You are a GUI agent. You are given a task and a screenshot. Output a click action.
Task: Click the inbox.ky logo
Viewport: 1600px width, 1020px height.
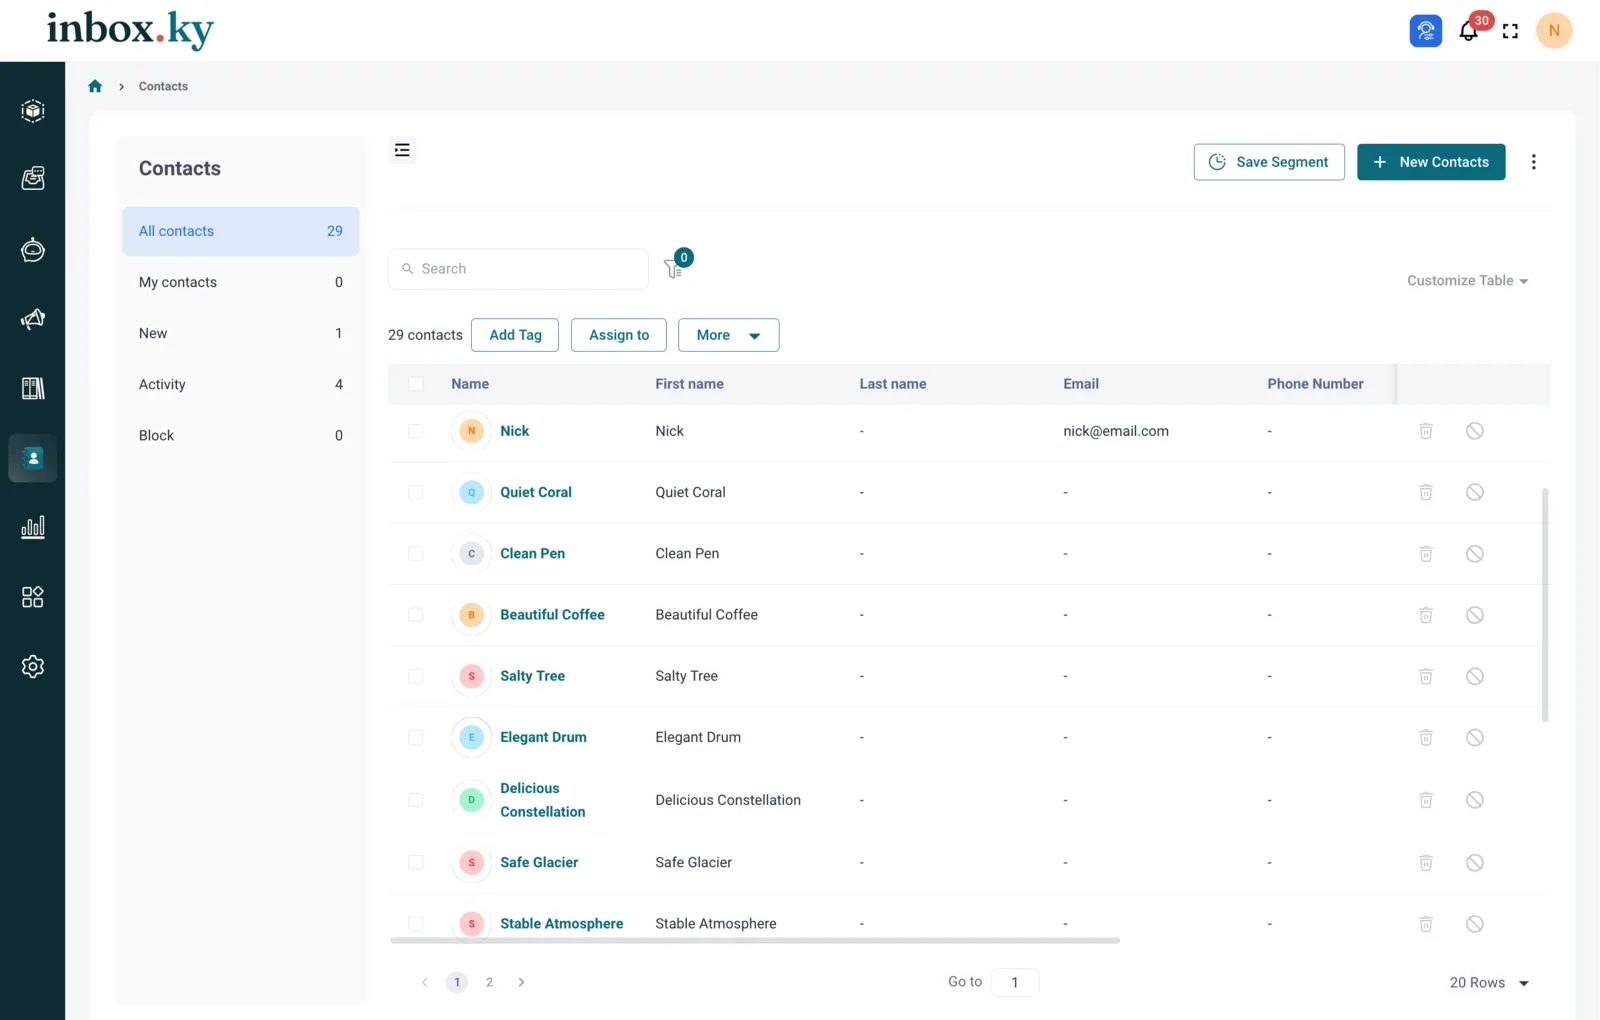click(x=130, y=30)
